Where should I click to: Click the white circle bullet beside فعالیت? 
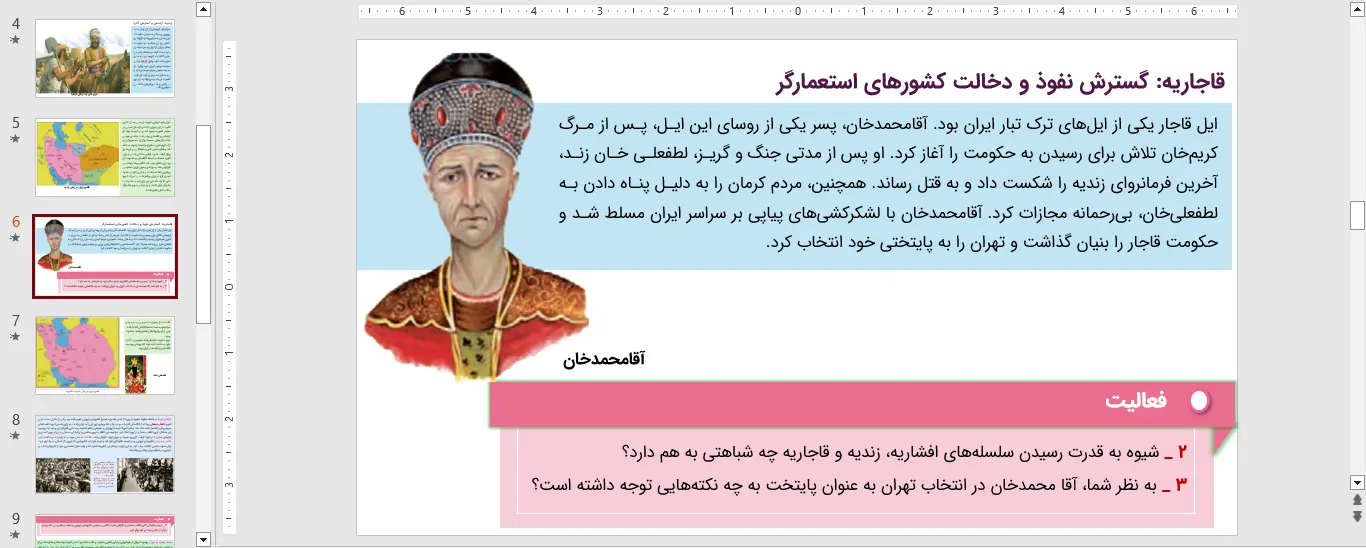tap(1200, 401)
